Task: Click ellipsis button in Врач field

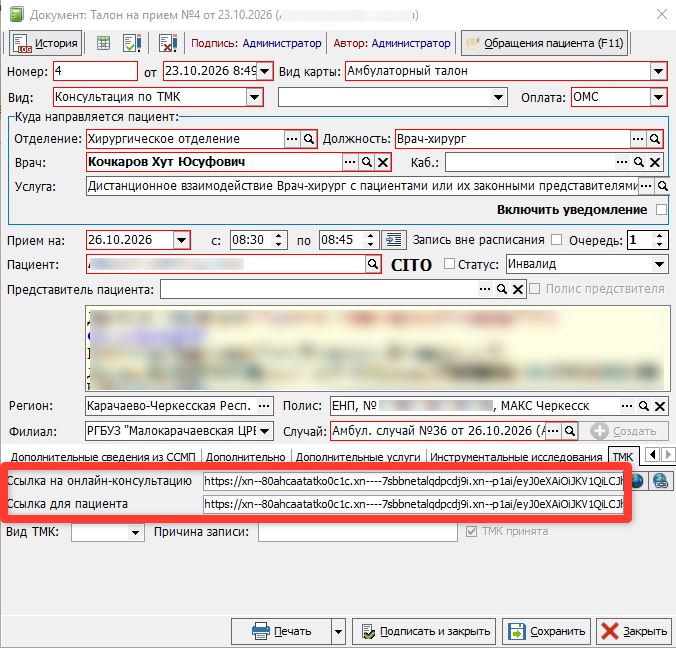Action: coord(350,162)
